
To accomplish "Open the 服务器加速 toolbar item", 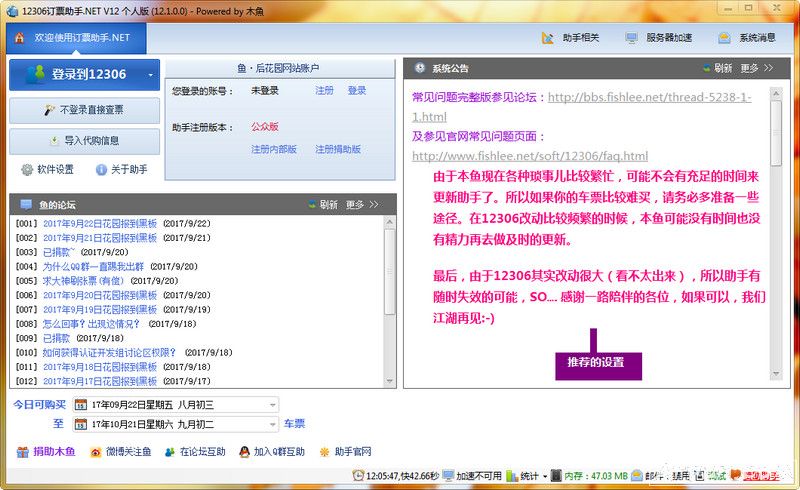I will tap(659, 38).
